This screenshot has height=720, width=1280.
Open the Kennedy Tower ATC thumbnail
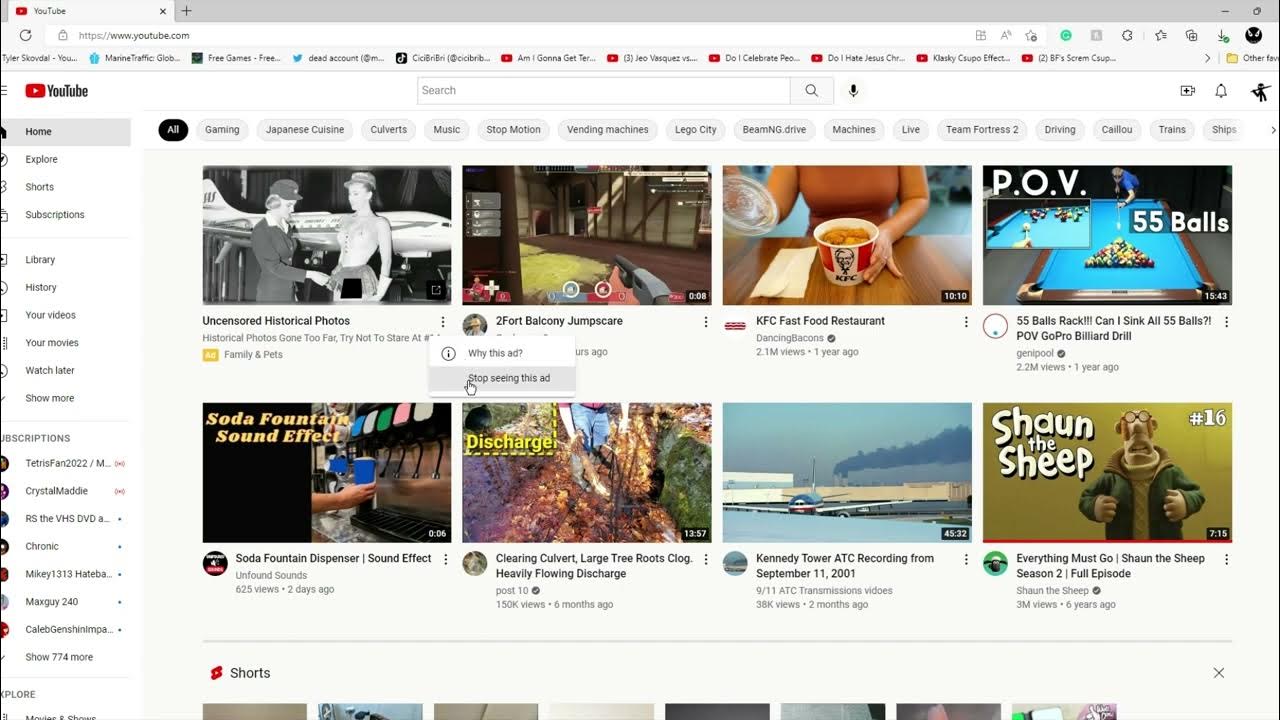[847, 473]
